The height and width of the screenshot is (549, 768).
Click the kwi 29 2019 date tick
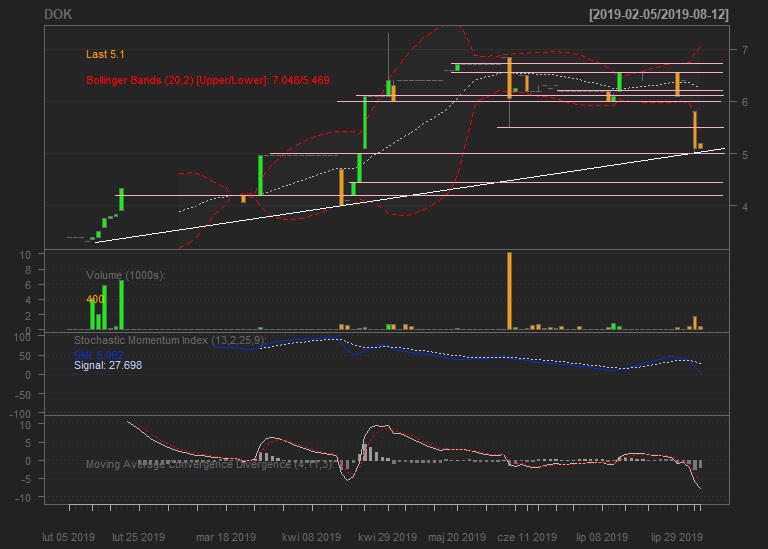[x=387, y=537]
